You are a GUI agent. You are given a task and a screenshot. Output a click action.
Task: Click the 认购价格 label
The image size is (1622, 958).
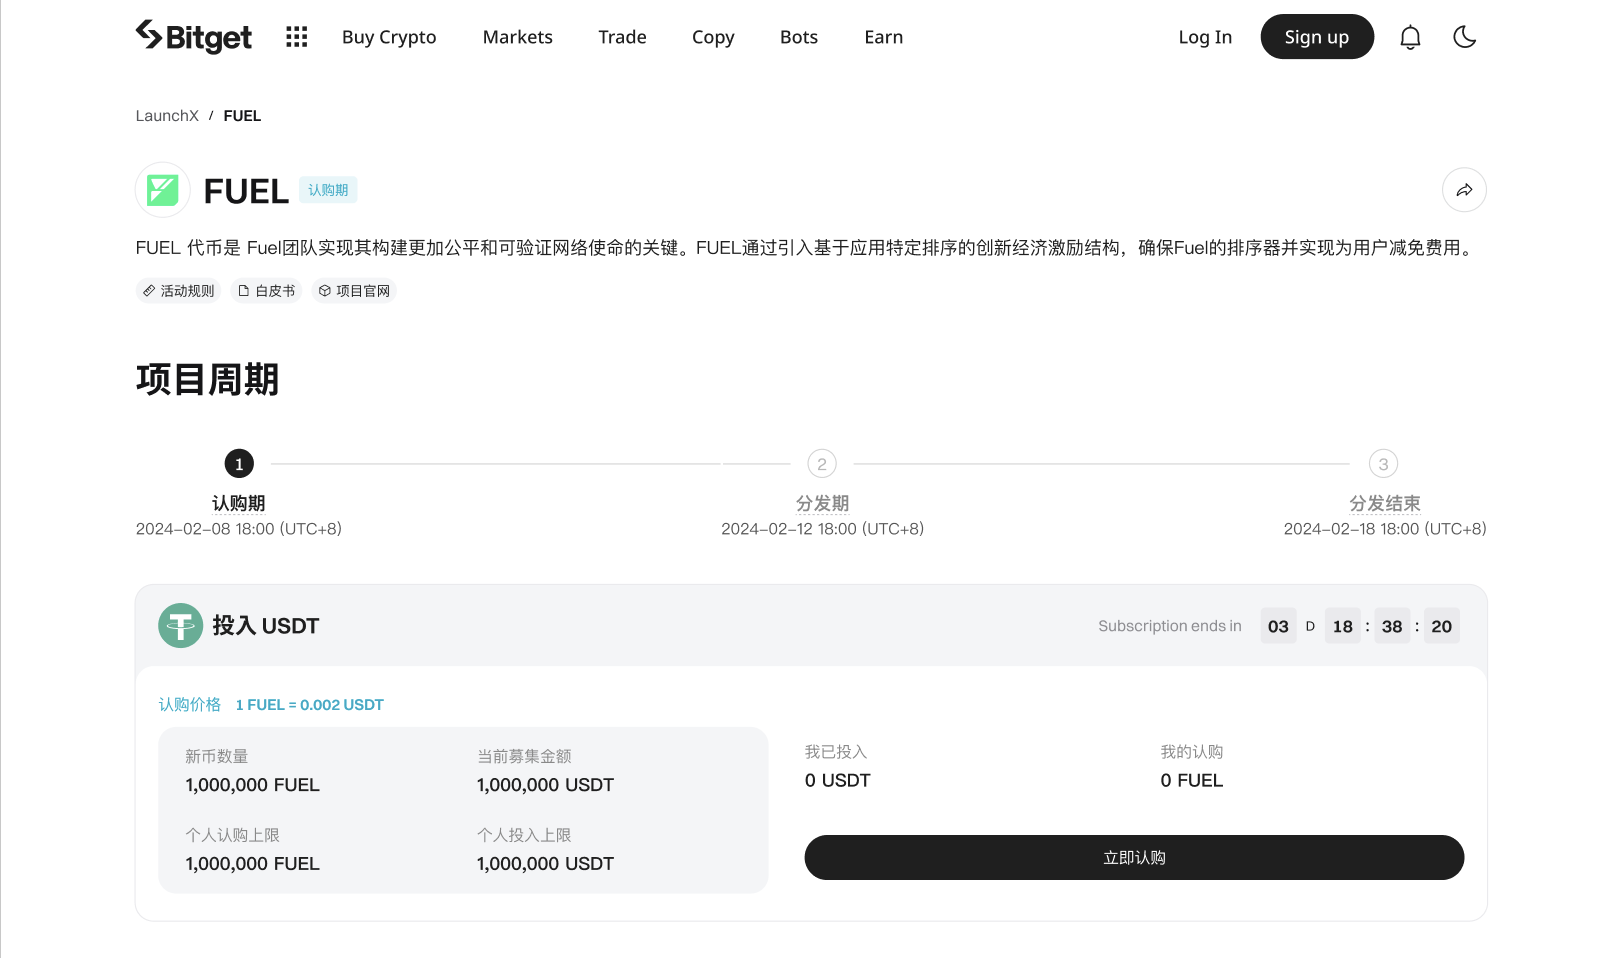coord(190,705)
